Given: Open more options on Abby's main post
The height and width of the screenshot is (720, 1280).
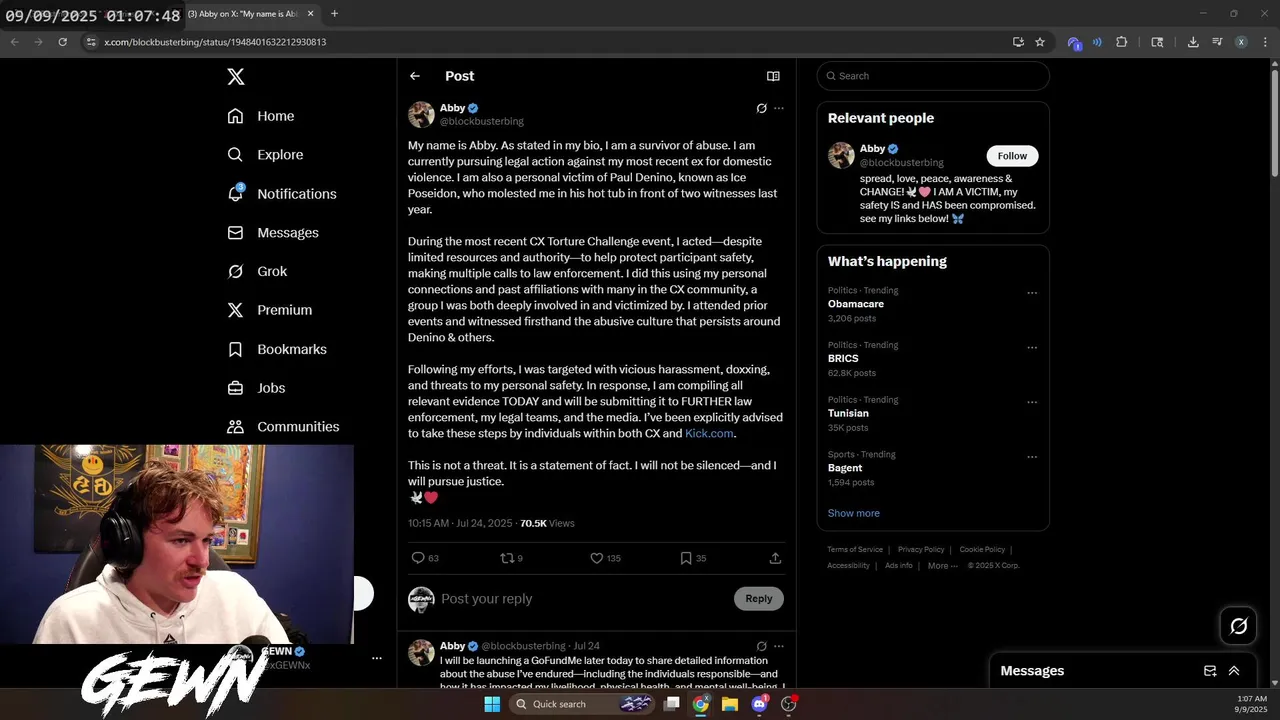Looking at the screenshot, I should (x=779, y=108).
